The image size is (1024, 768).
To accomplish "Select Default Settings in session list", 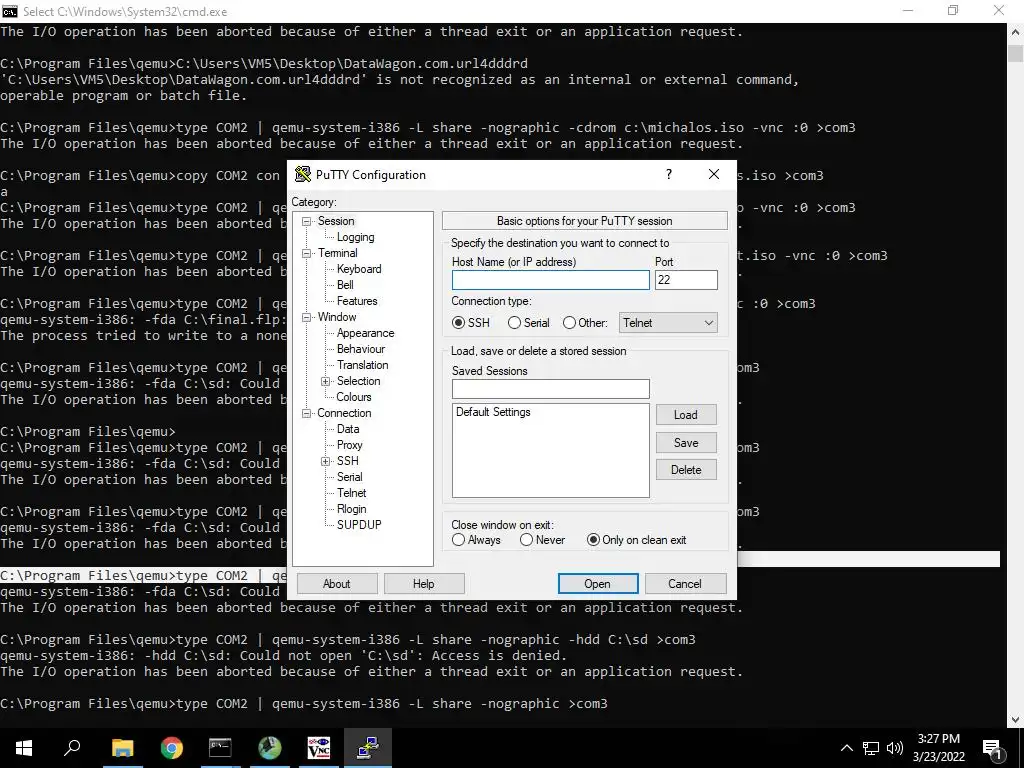I will (493, 412).
